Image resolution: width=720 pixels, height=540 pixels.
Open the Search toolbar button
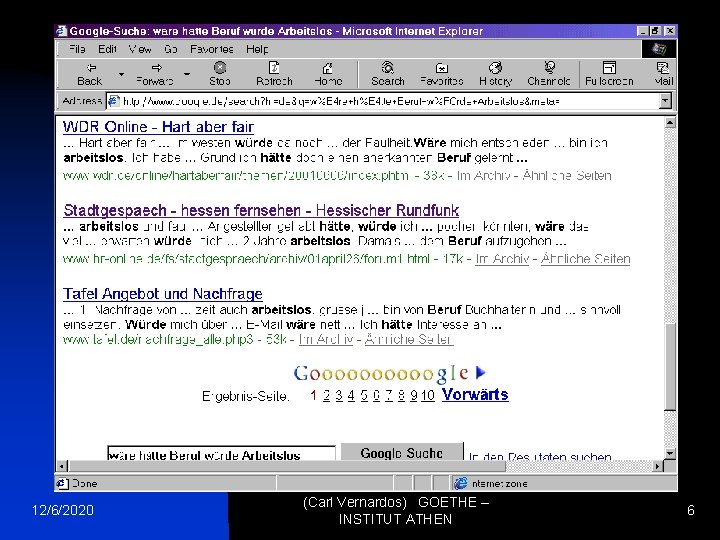(388, 74)
